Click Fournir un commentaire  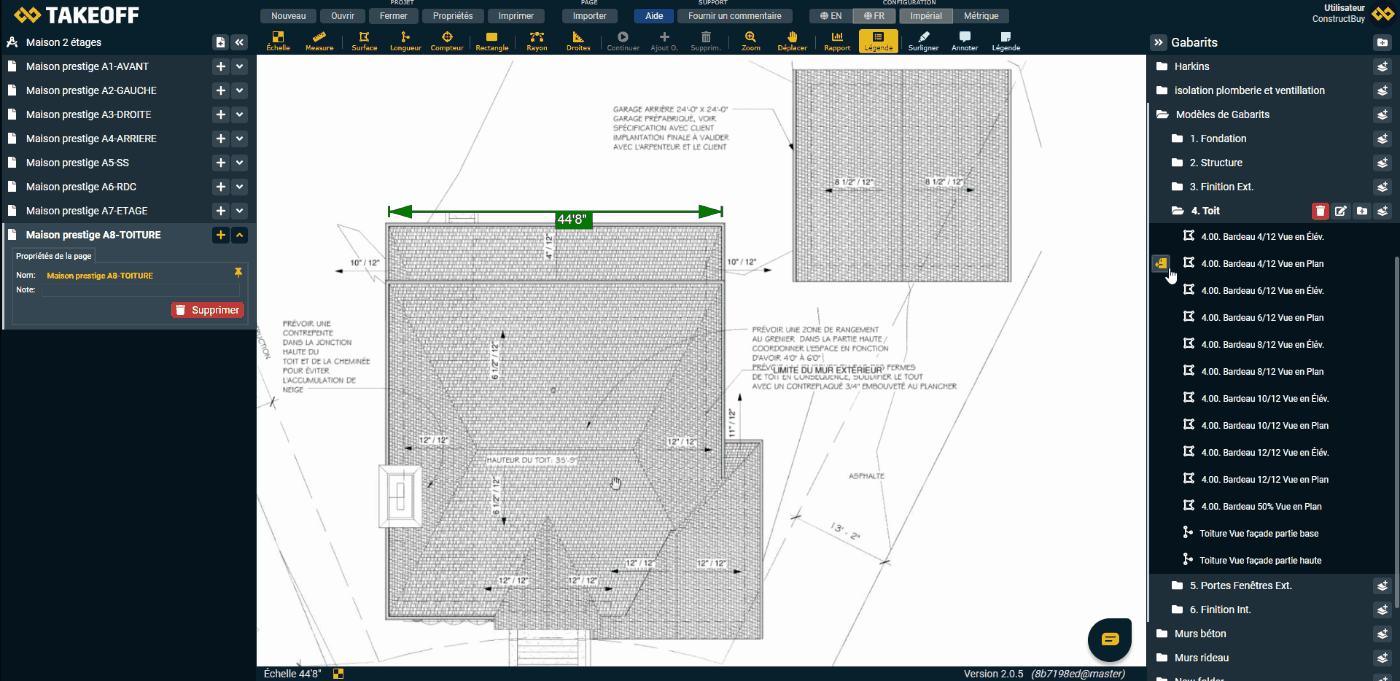pos(735,16)
